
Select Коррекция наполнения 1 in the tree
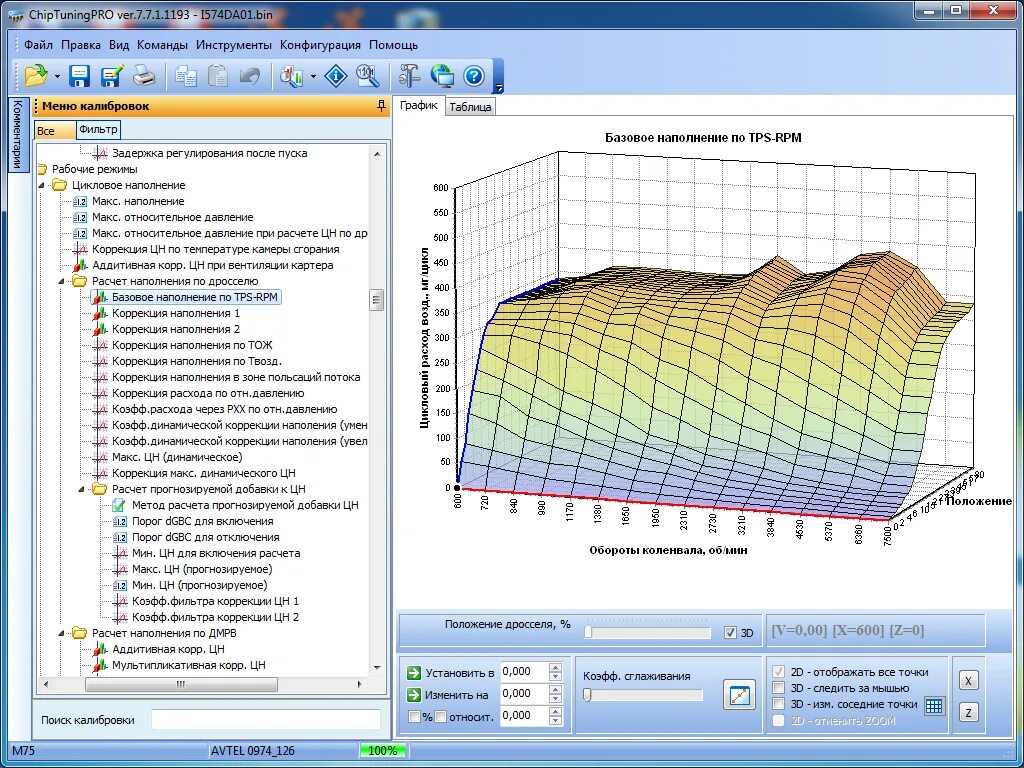(176, 313)
